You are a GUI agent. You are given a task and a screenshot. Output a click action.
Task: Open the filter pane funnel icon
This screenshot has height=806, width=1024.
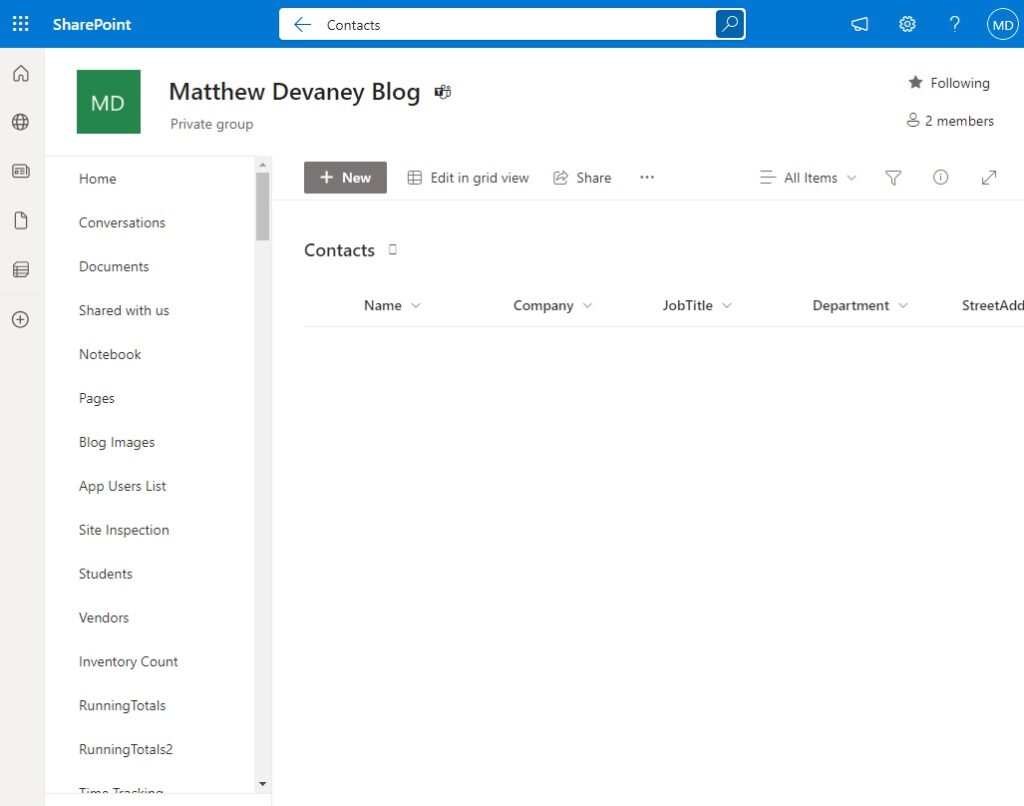(x=893, y=178)
